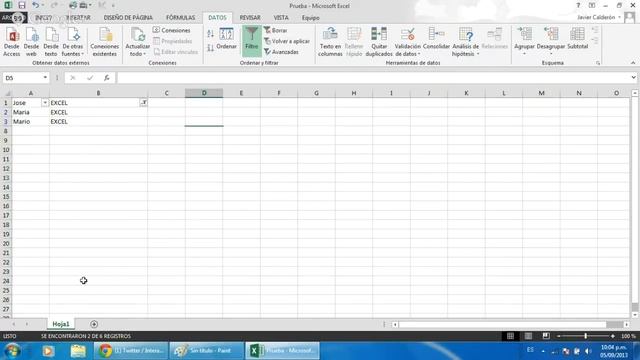Click insert function fx button
Screen dimensions: 640x360
click(107, 78)
